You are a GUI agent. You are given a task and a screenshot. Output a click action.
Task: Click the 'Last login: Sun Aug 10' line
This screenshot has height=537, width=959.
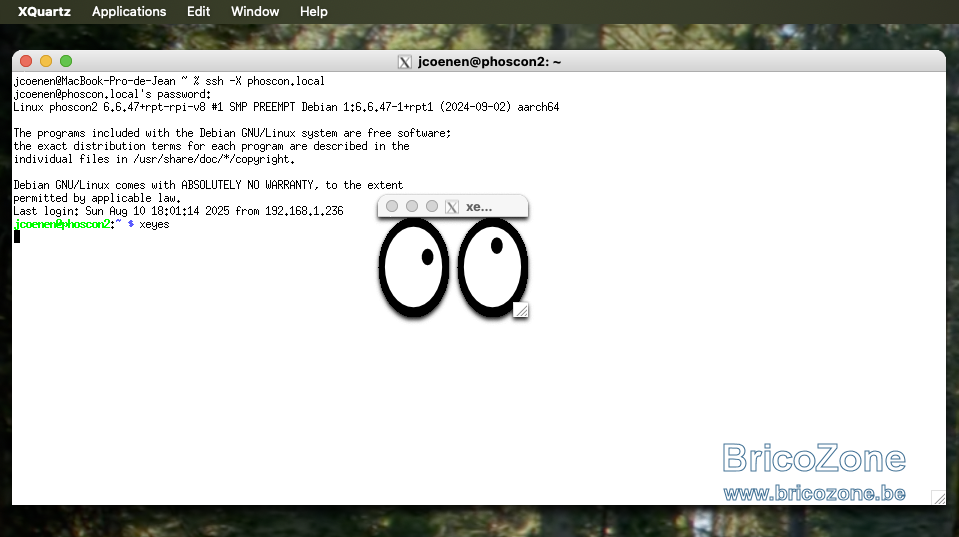[179, 211]
